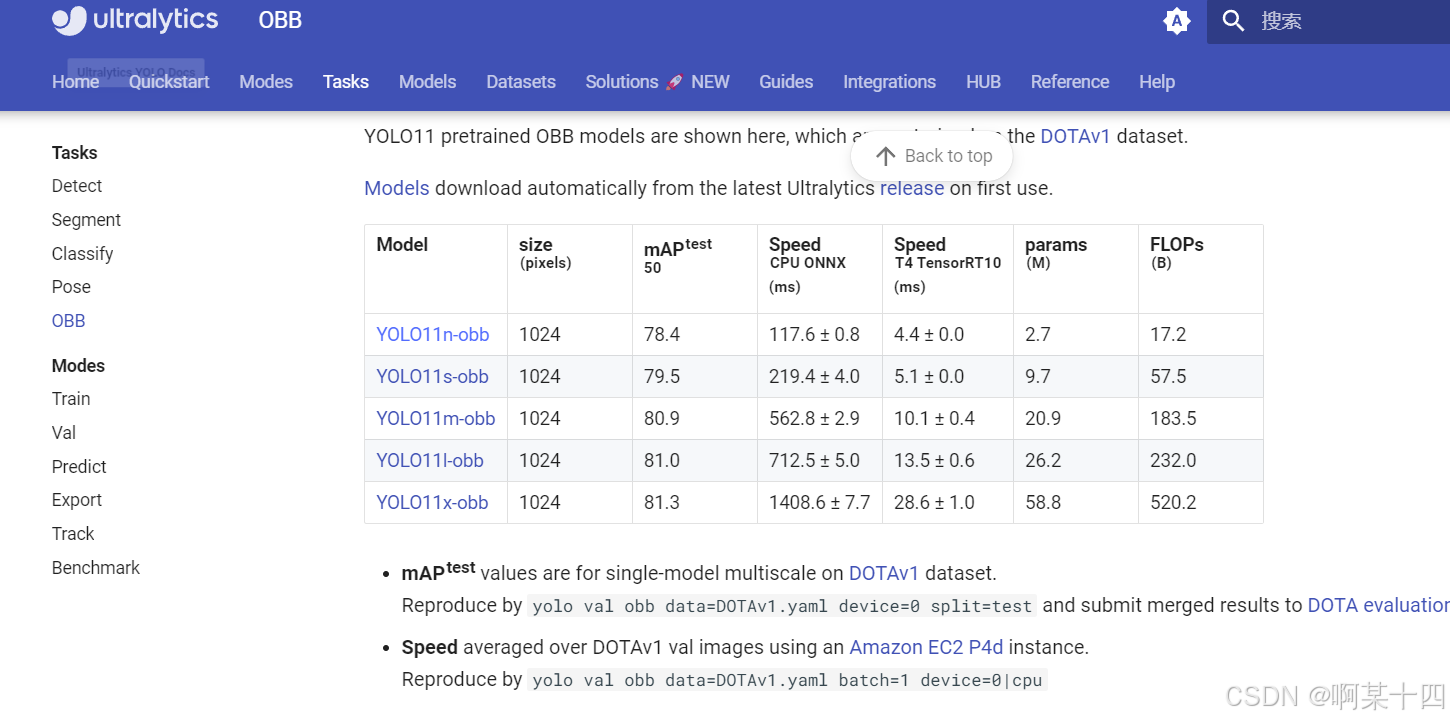The height and width of the screenshot is (722, 1450).
Task: Open the Quickstart tab
Action: [169, 82]
